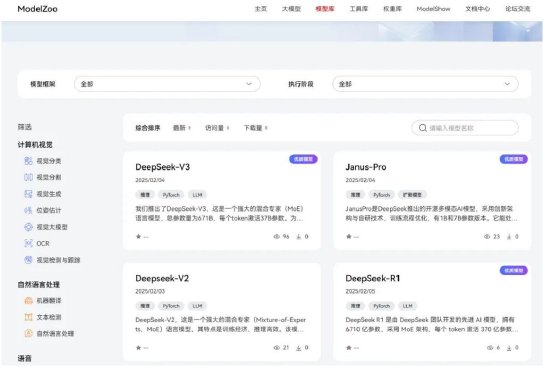Click the model name search field
Screen dimensions: 550x371
[x=465, y=128]
